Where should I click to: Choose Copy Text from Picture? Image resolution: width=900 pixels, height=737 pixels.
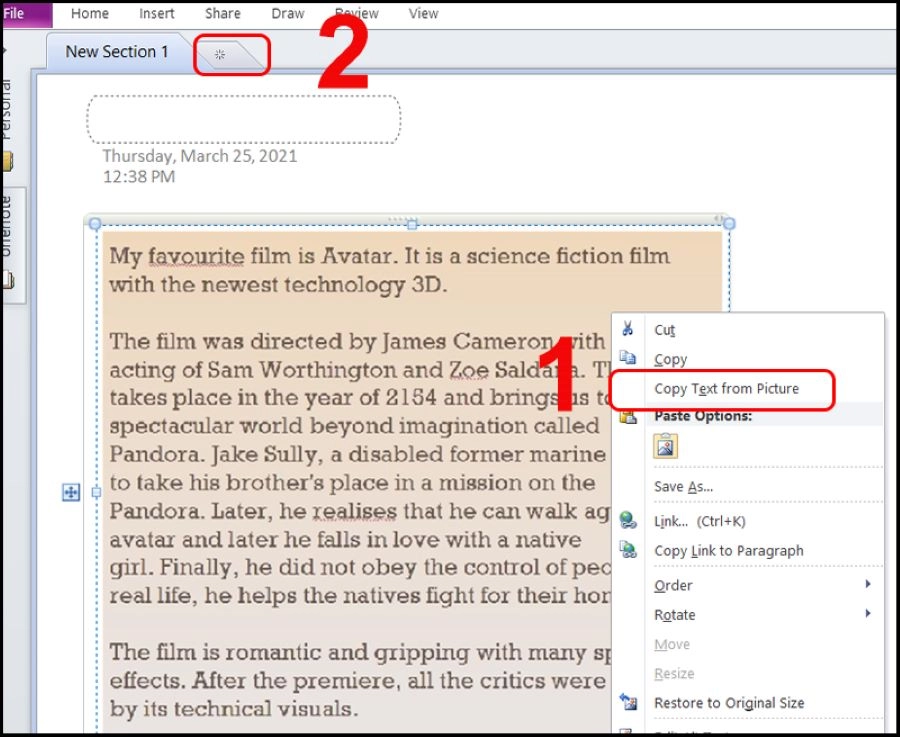pyautogui.click(x=726, y=389)
